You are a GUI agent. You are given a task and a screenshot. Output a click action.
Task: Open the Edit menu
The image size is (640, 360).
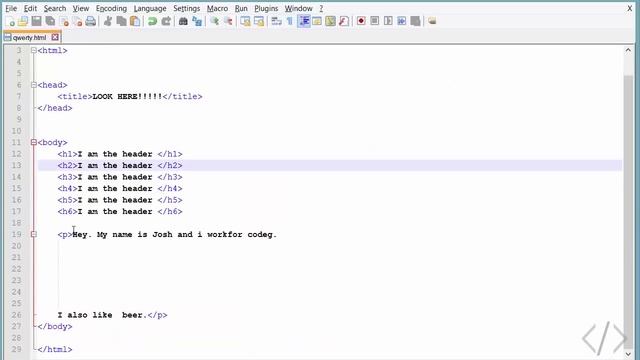[30, 8]
